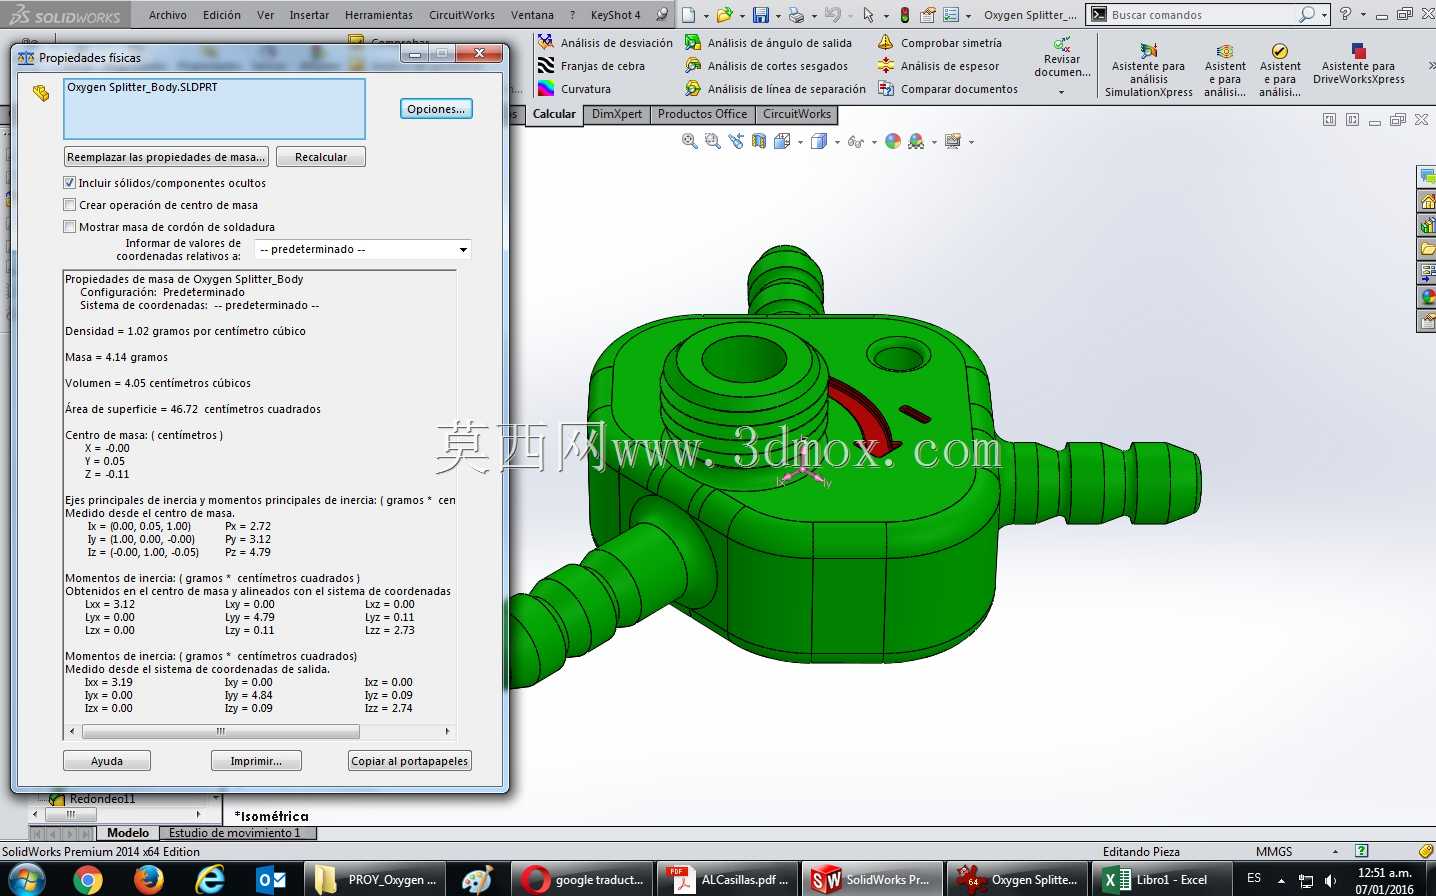Open the Herramientas menu
This screenshot has height=896, width=1436.
click(x=379, y=15)
